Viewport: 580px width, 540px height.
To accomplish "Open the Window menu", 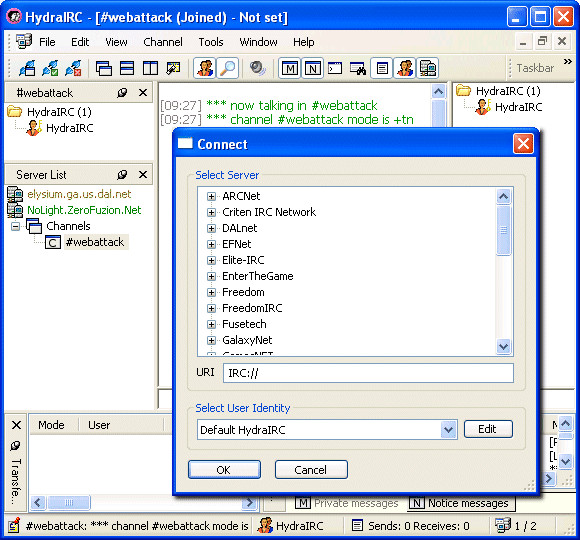I will tap(258, 42).
